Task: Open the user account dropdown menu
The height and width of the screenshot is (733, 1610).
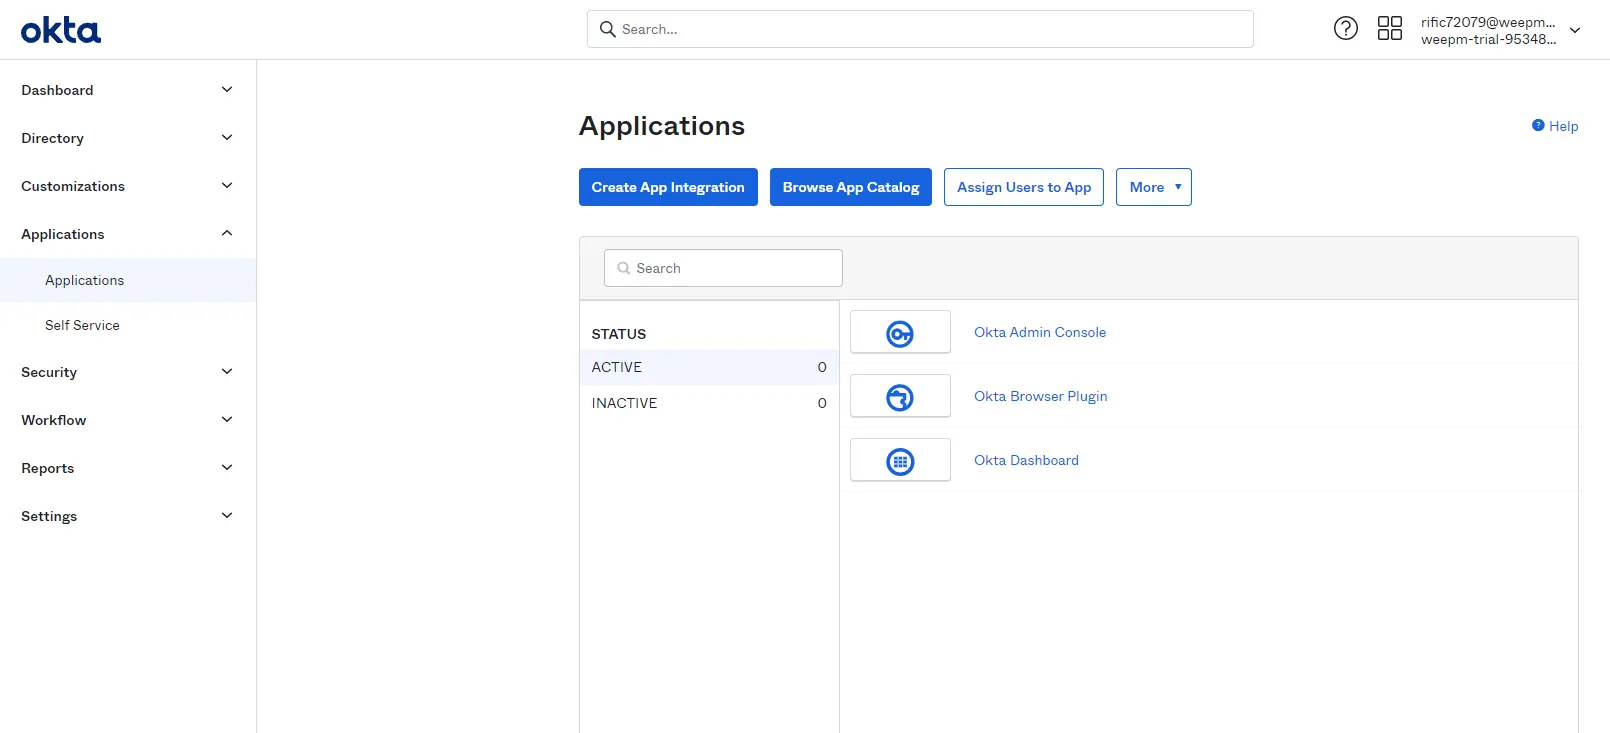Action: click(1575, 30)
